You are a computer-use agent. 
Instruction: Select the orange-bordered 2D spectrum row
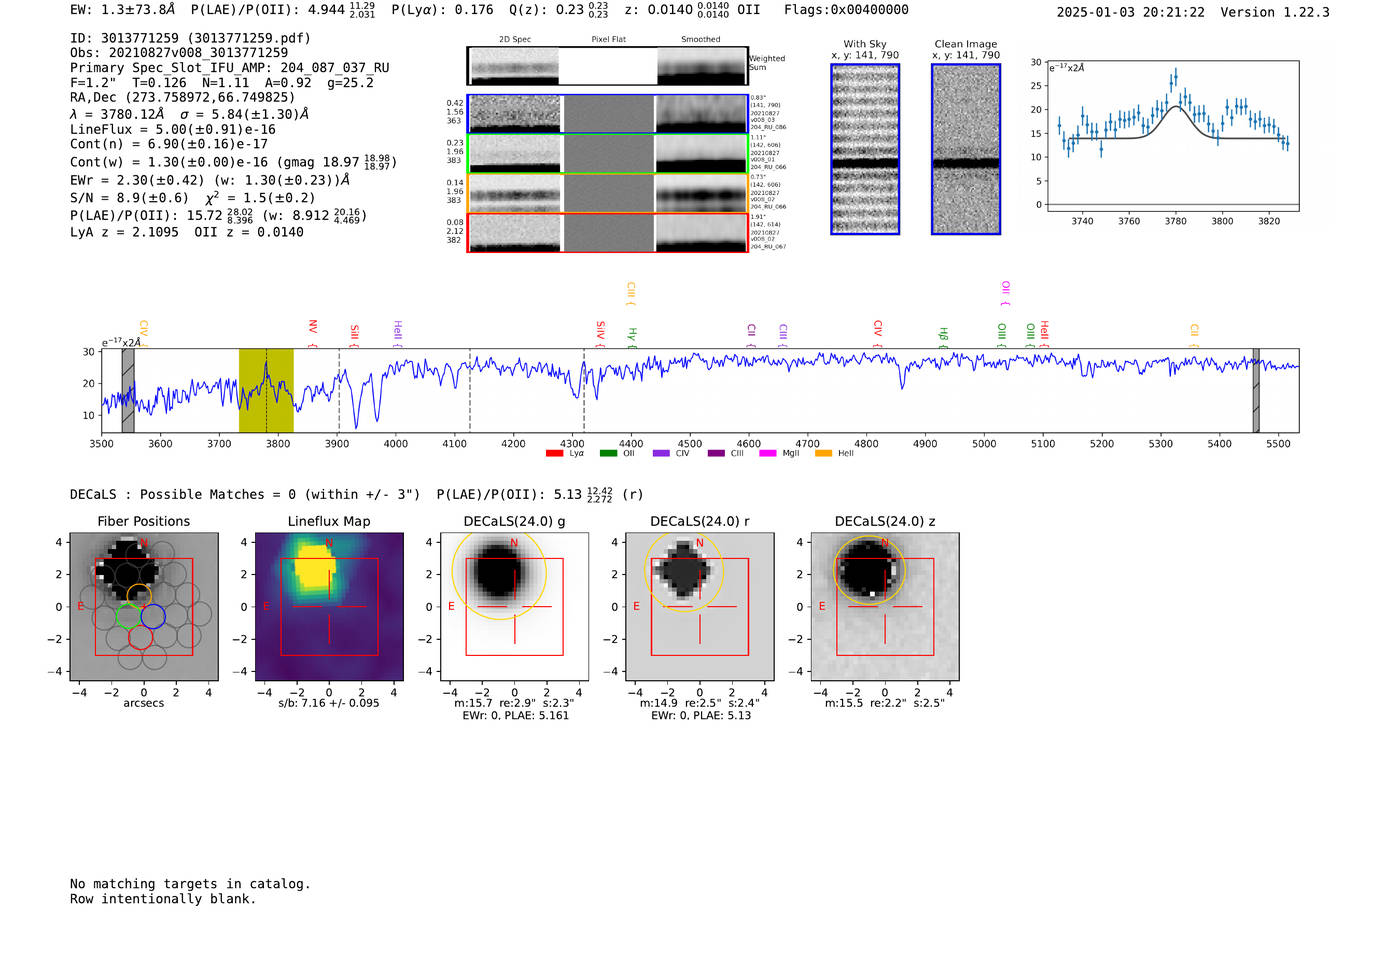[608, 193]
